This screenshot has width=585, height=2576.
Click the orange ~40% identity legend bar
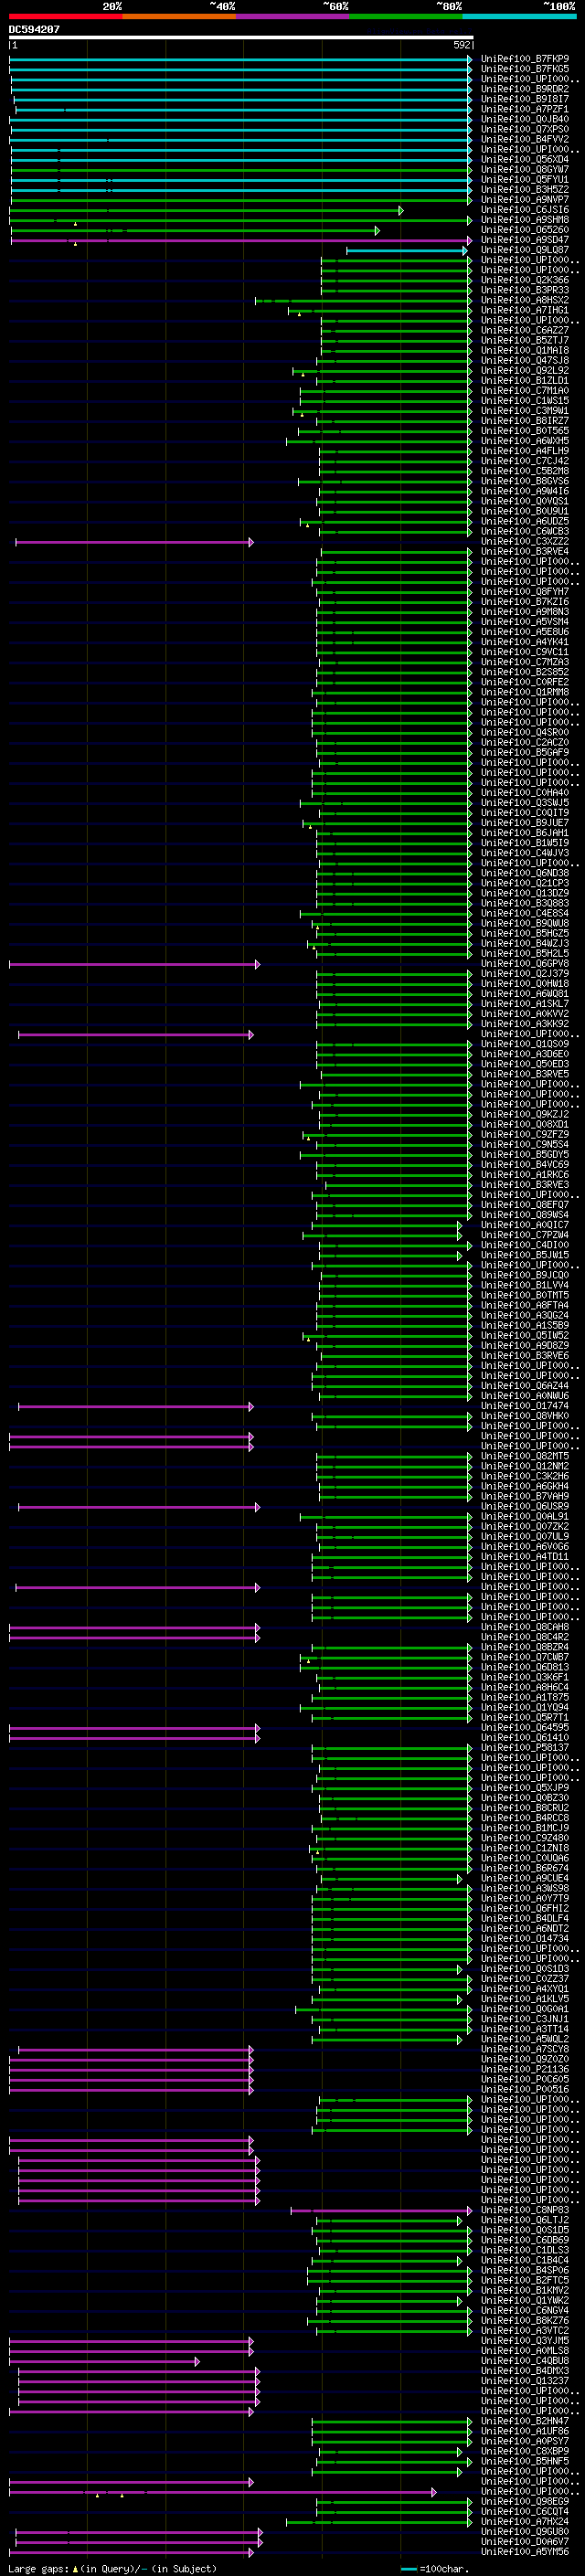pyautogui.click(x=179, y=16)
